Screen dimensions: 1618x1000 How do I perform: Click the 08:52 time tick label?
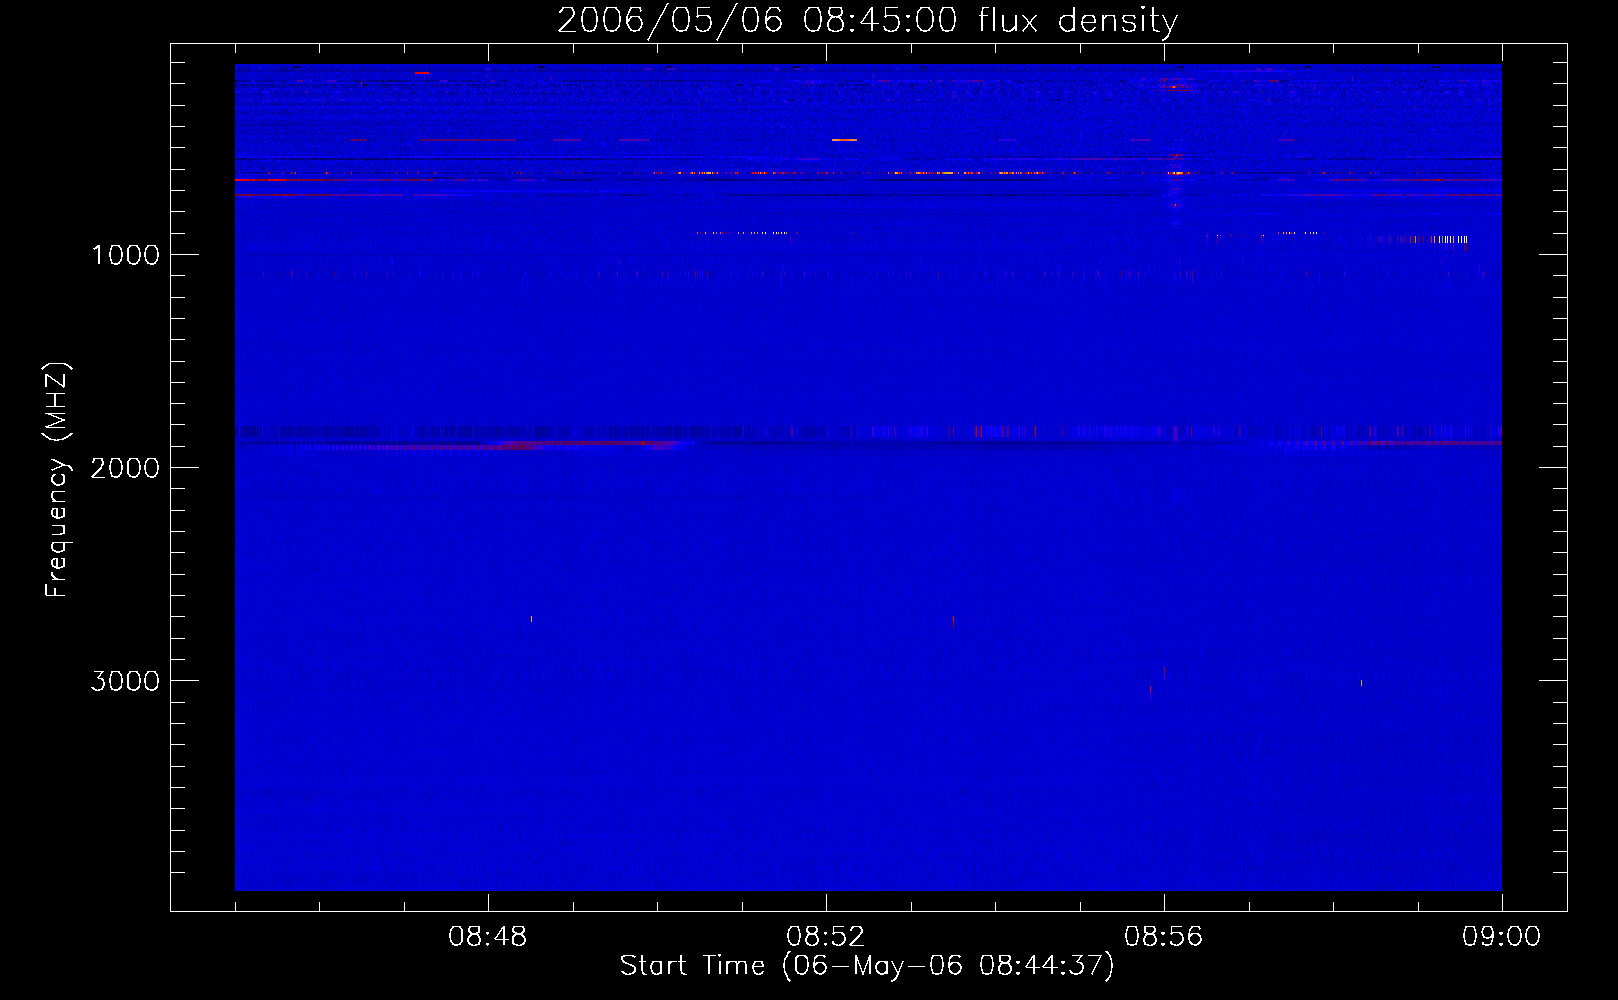pos(826,937)
